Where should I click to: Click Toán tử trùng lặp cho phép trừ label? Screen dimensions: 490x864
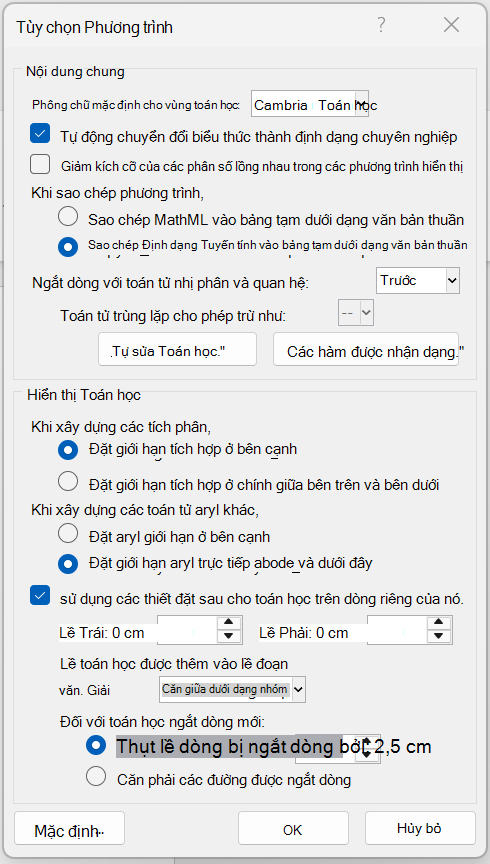[x=173, y=316]
